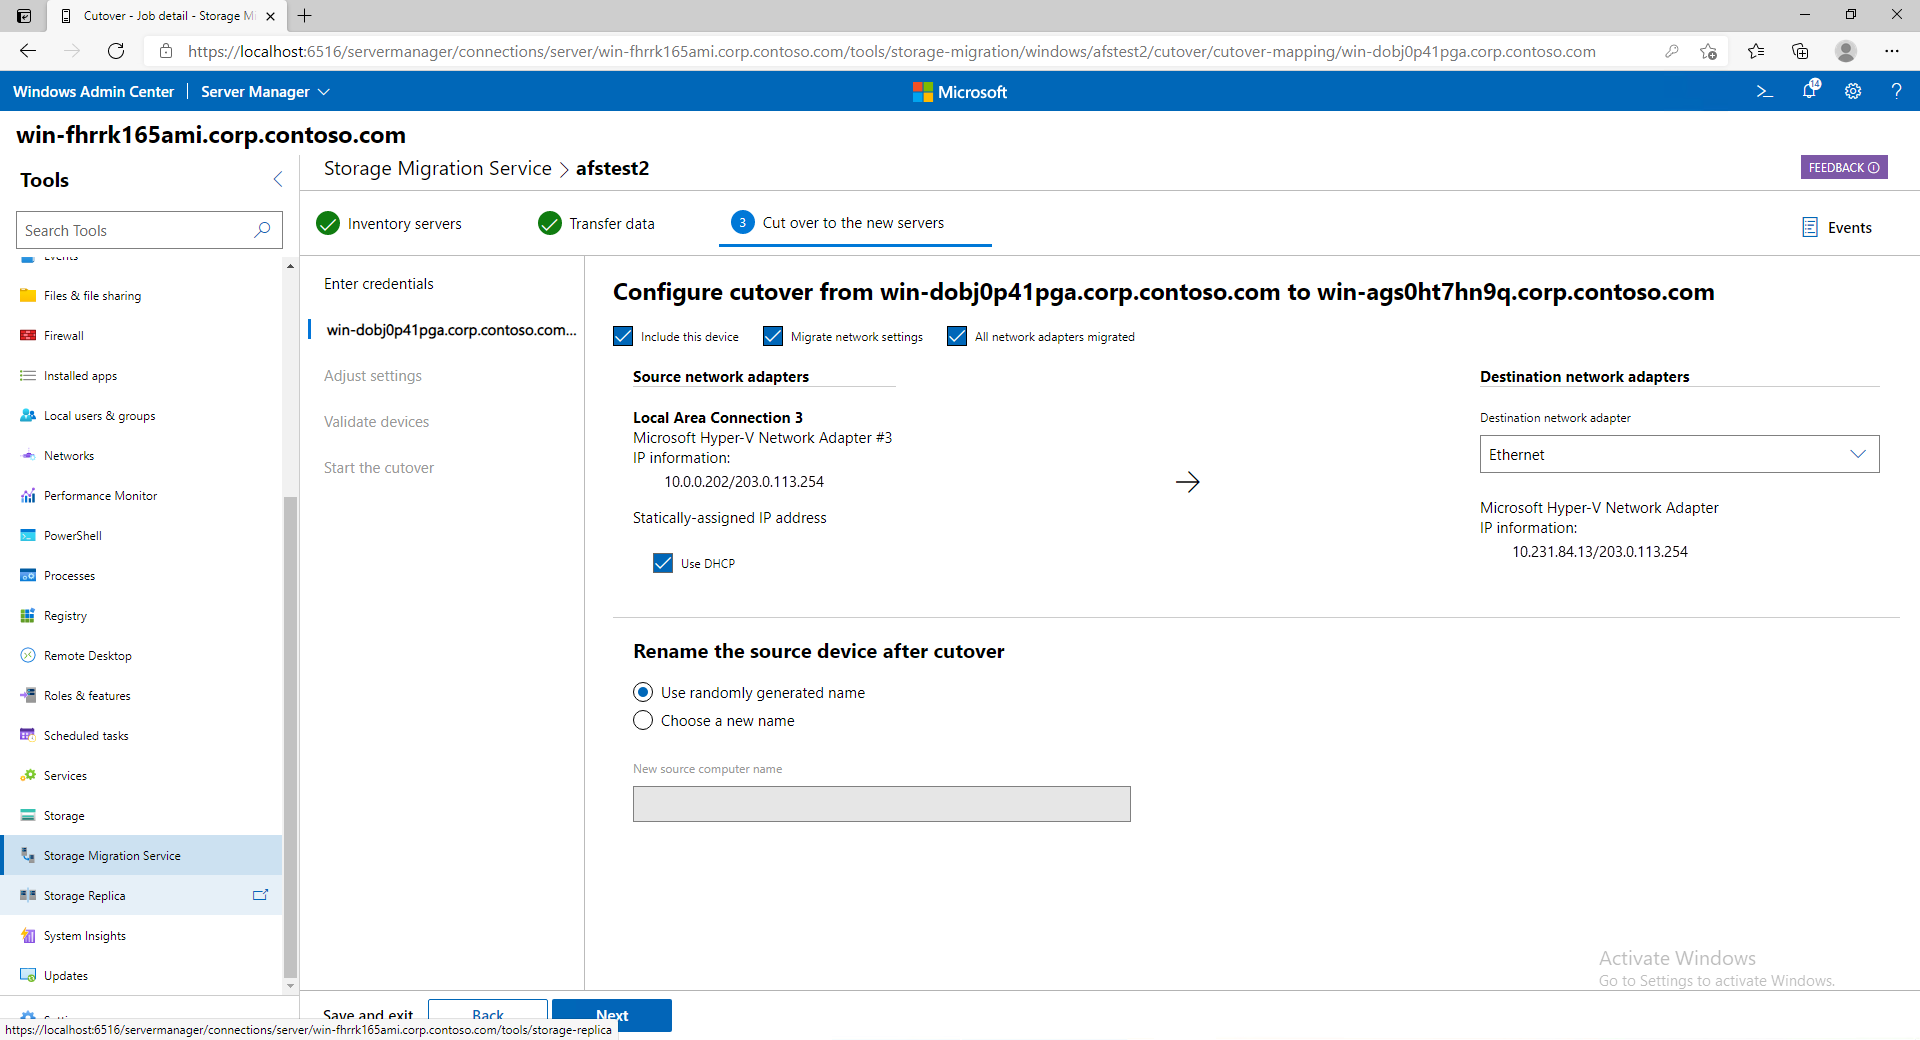Go back in browser history
This screenshot has width=1920, height=1040.
point(28,51)
